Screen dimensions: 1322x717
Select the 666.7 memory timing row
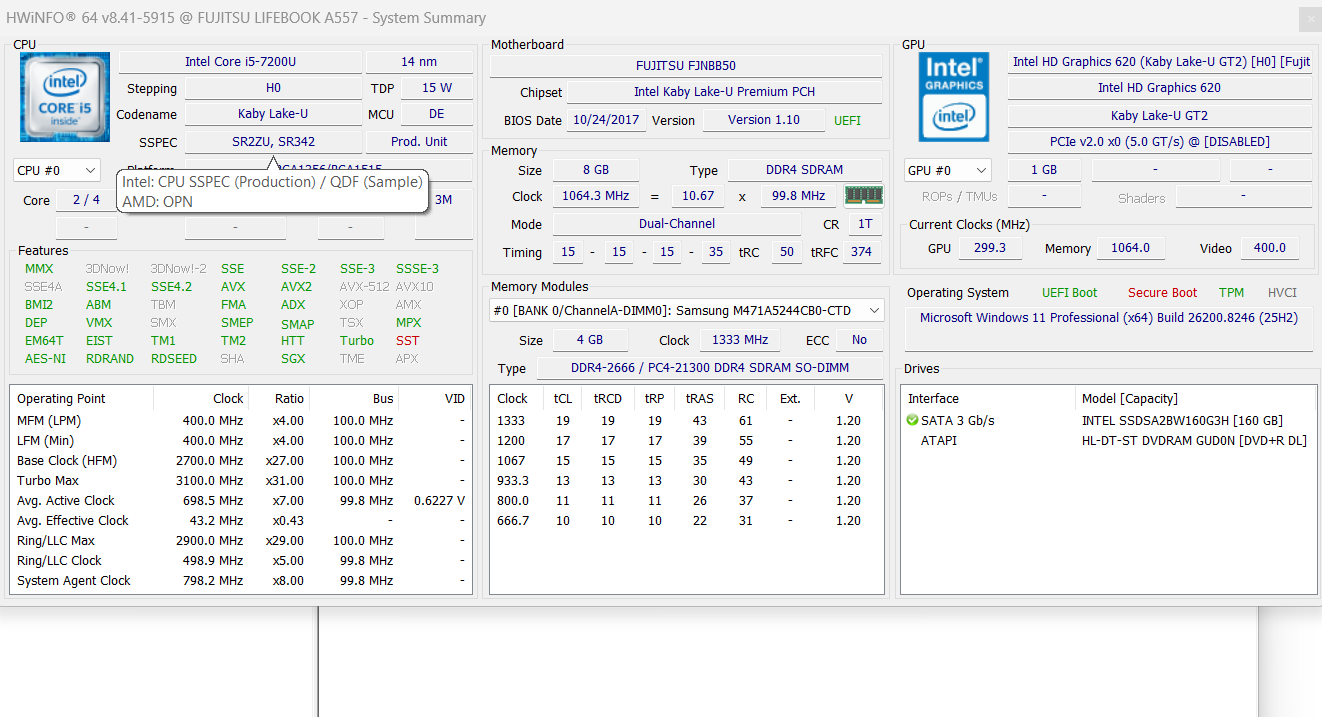pyautogui.click(x=686, y=520)
